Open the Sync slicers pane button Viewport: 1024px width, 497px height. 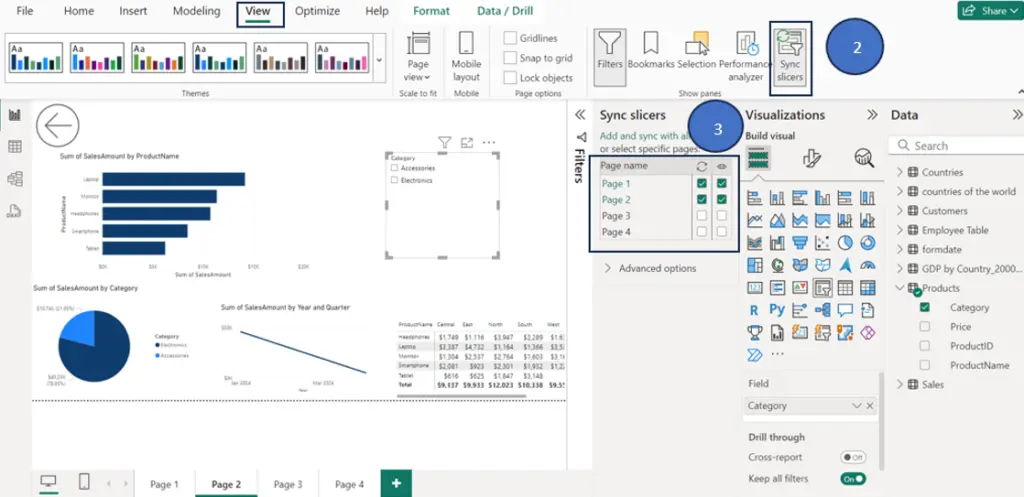pos(791,56)
